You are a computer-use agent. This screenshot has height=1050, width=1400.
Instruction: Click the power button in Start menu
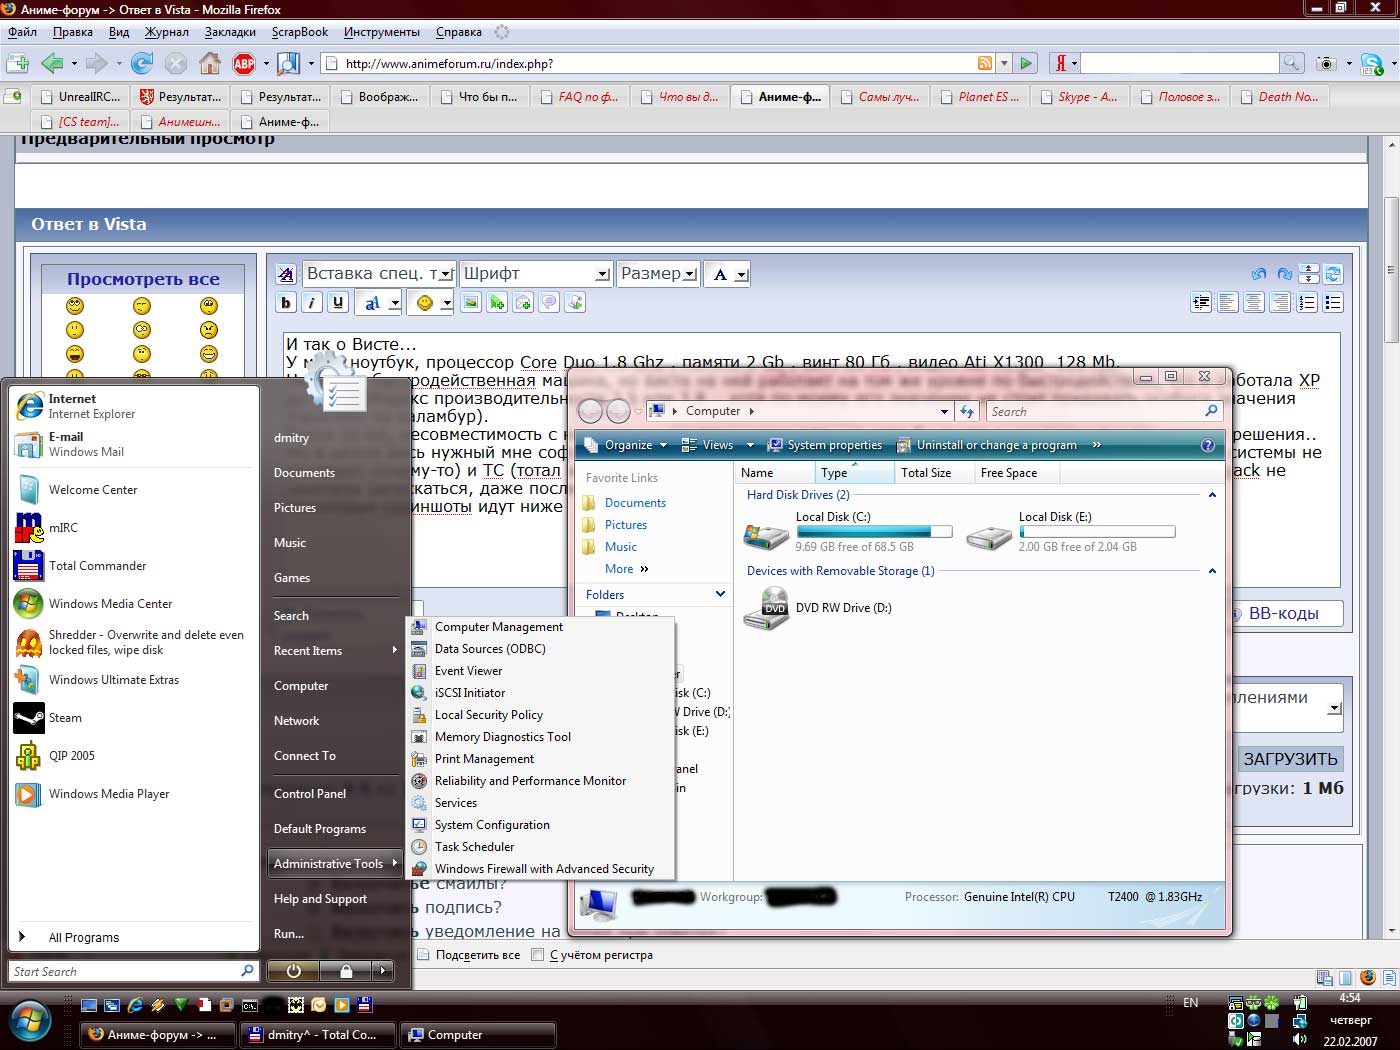click(x=293, y=971)
